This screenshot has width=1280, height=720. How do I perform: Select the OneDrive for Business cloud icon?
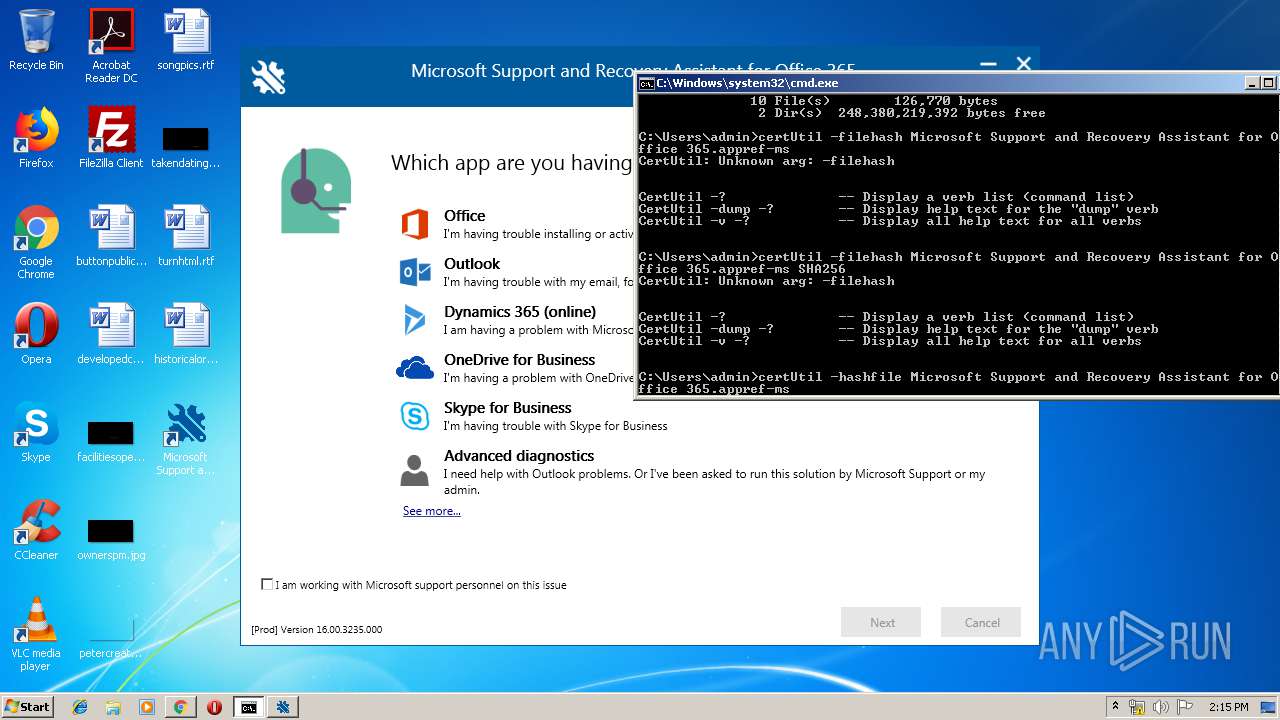click(415, 368)
